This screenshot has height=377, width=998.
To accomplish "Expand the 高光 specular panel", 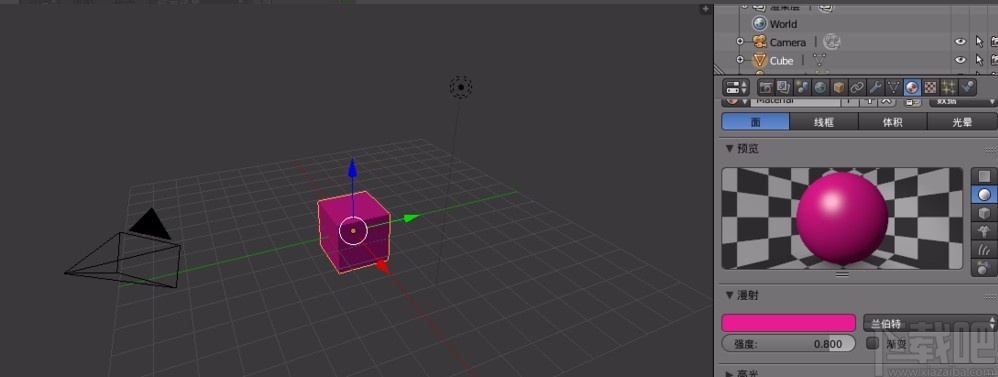I will pos(729,373).
